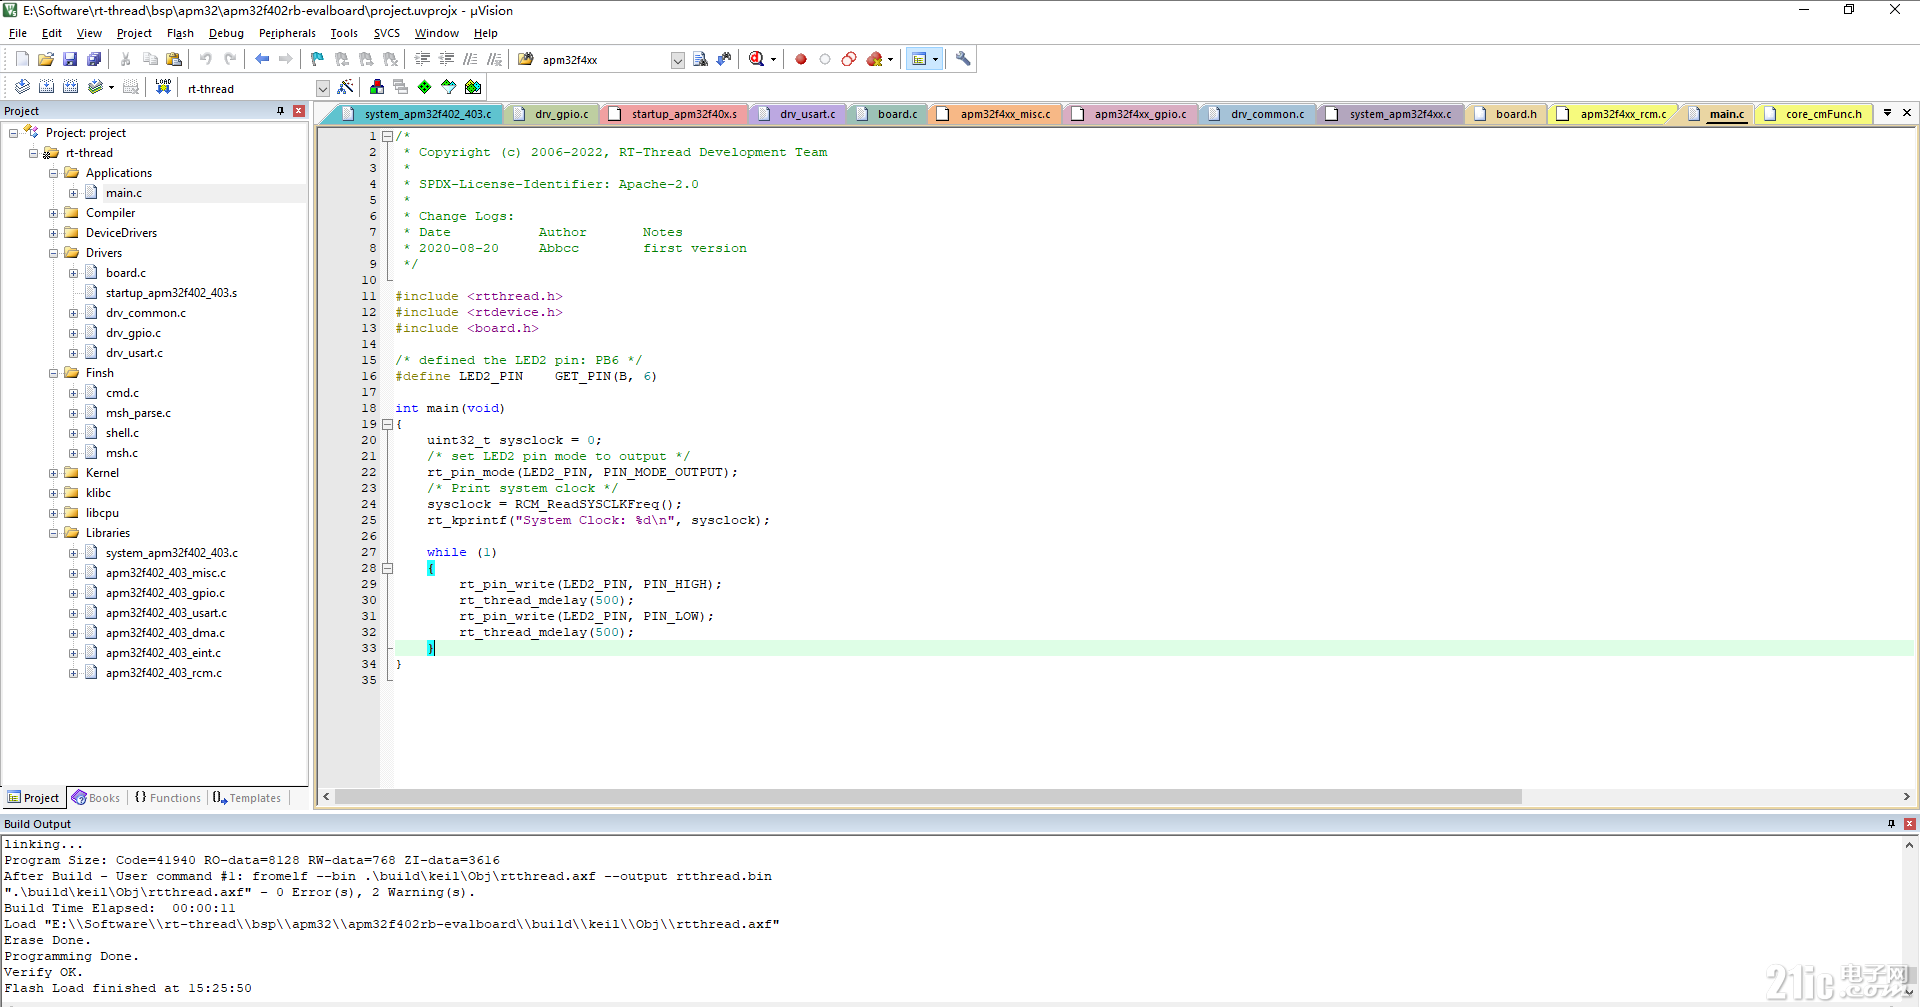Viewport: 1920px width, 1007px height.
Task: Insert a breakpoint with the red dot icon
Action: [x=801, y=59]
